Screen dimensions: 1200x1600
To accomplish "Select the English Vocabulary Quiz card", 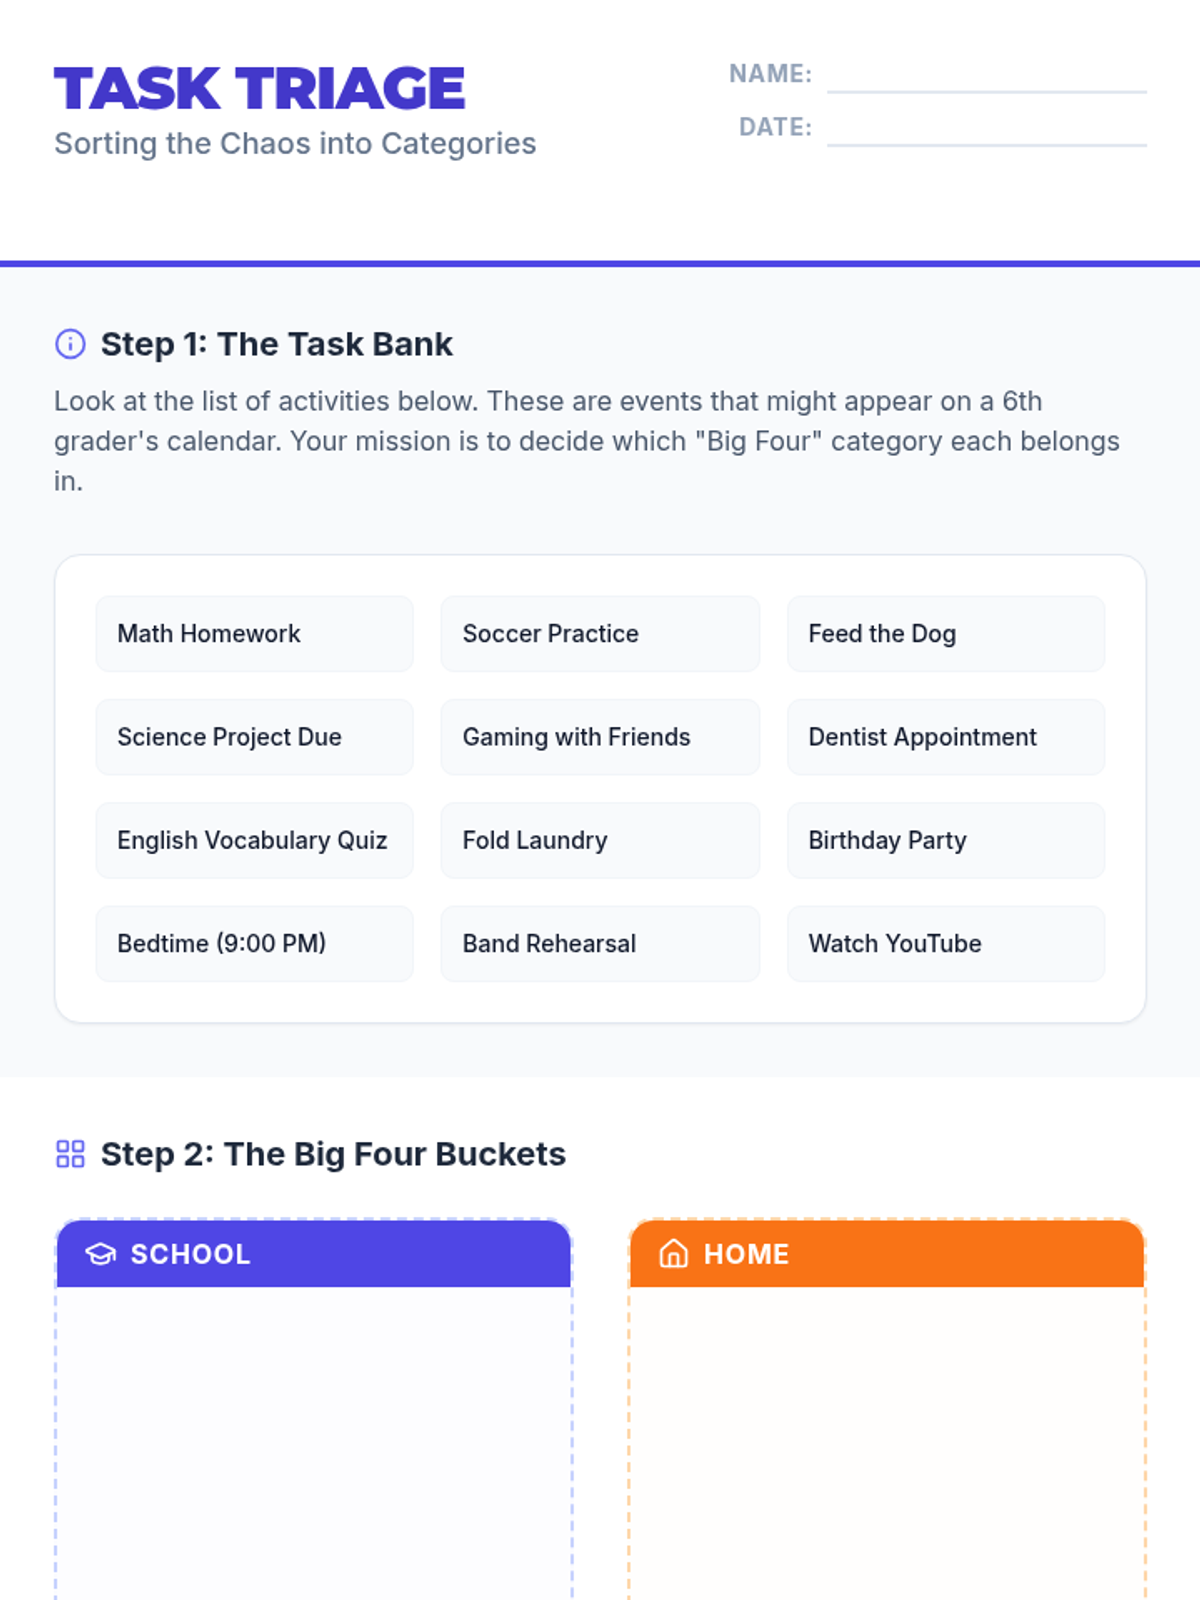I will pos(254,840).
